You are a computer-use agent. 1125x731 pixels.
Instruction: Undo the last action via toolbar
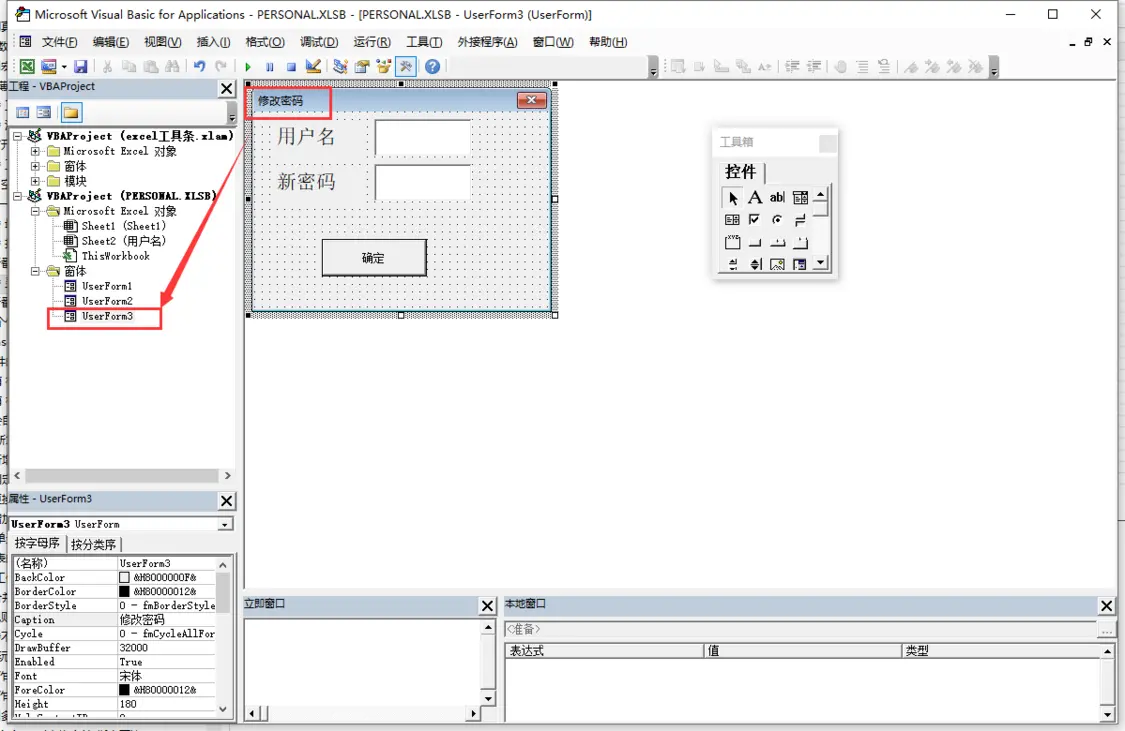point(199,67)
